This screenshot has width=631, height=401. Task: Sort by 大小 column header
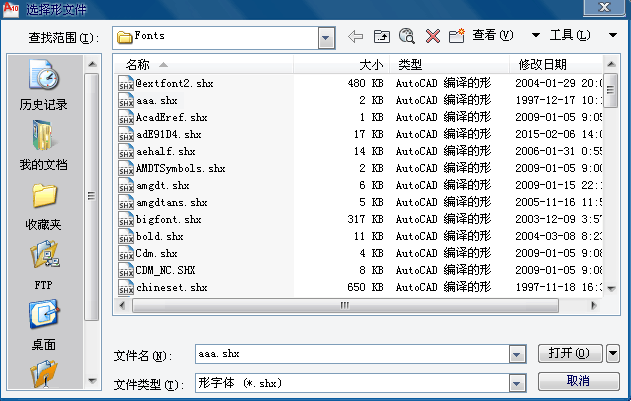(x=342, y=64)
